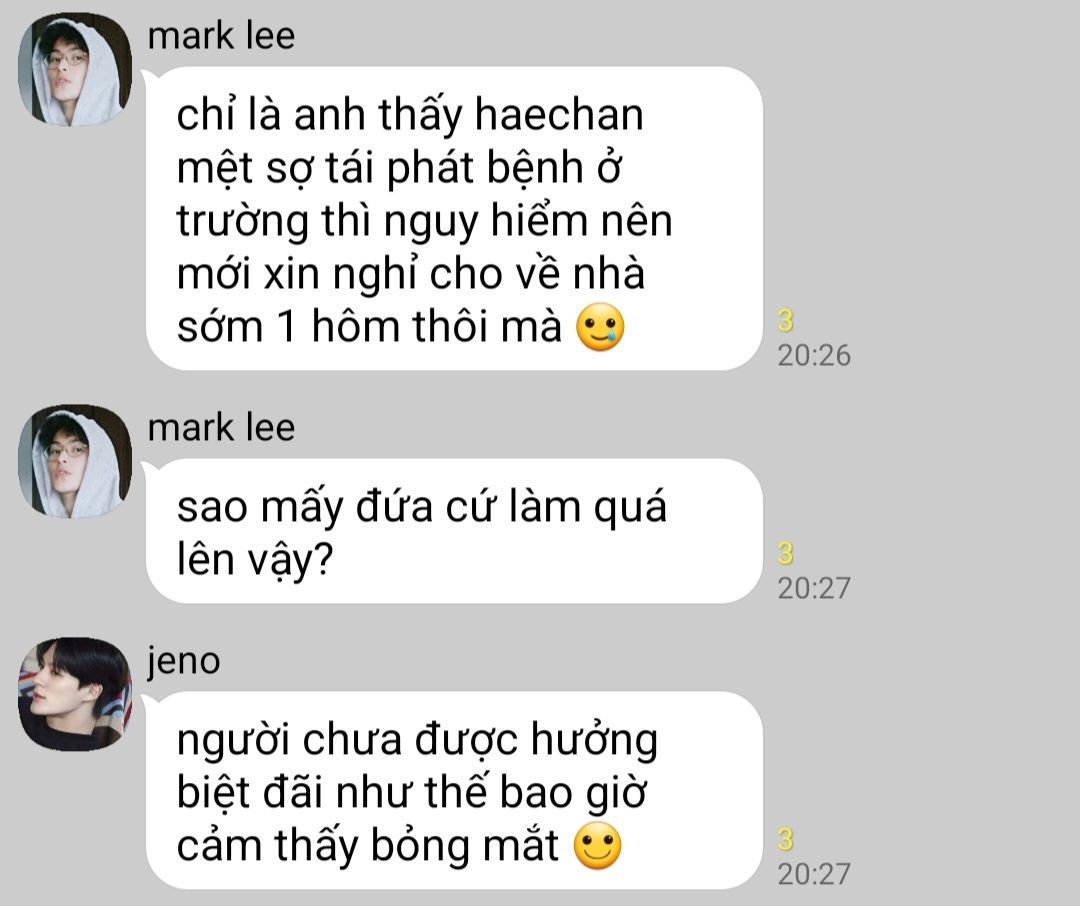The height and width of the screenshot is (906, 1080).
Task: Select the 'mark lee' name above 'sao mấy đứa'
Action: tap(221, 427)
